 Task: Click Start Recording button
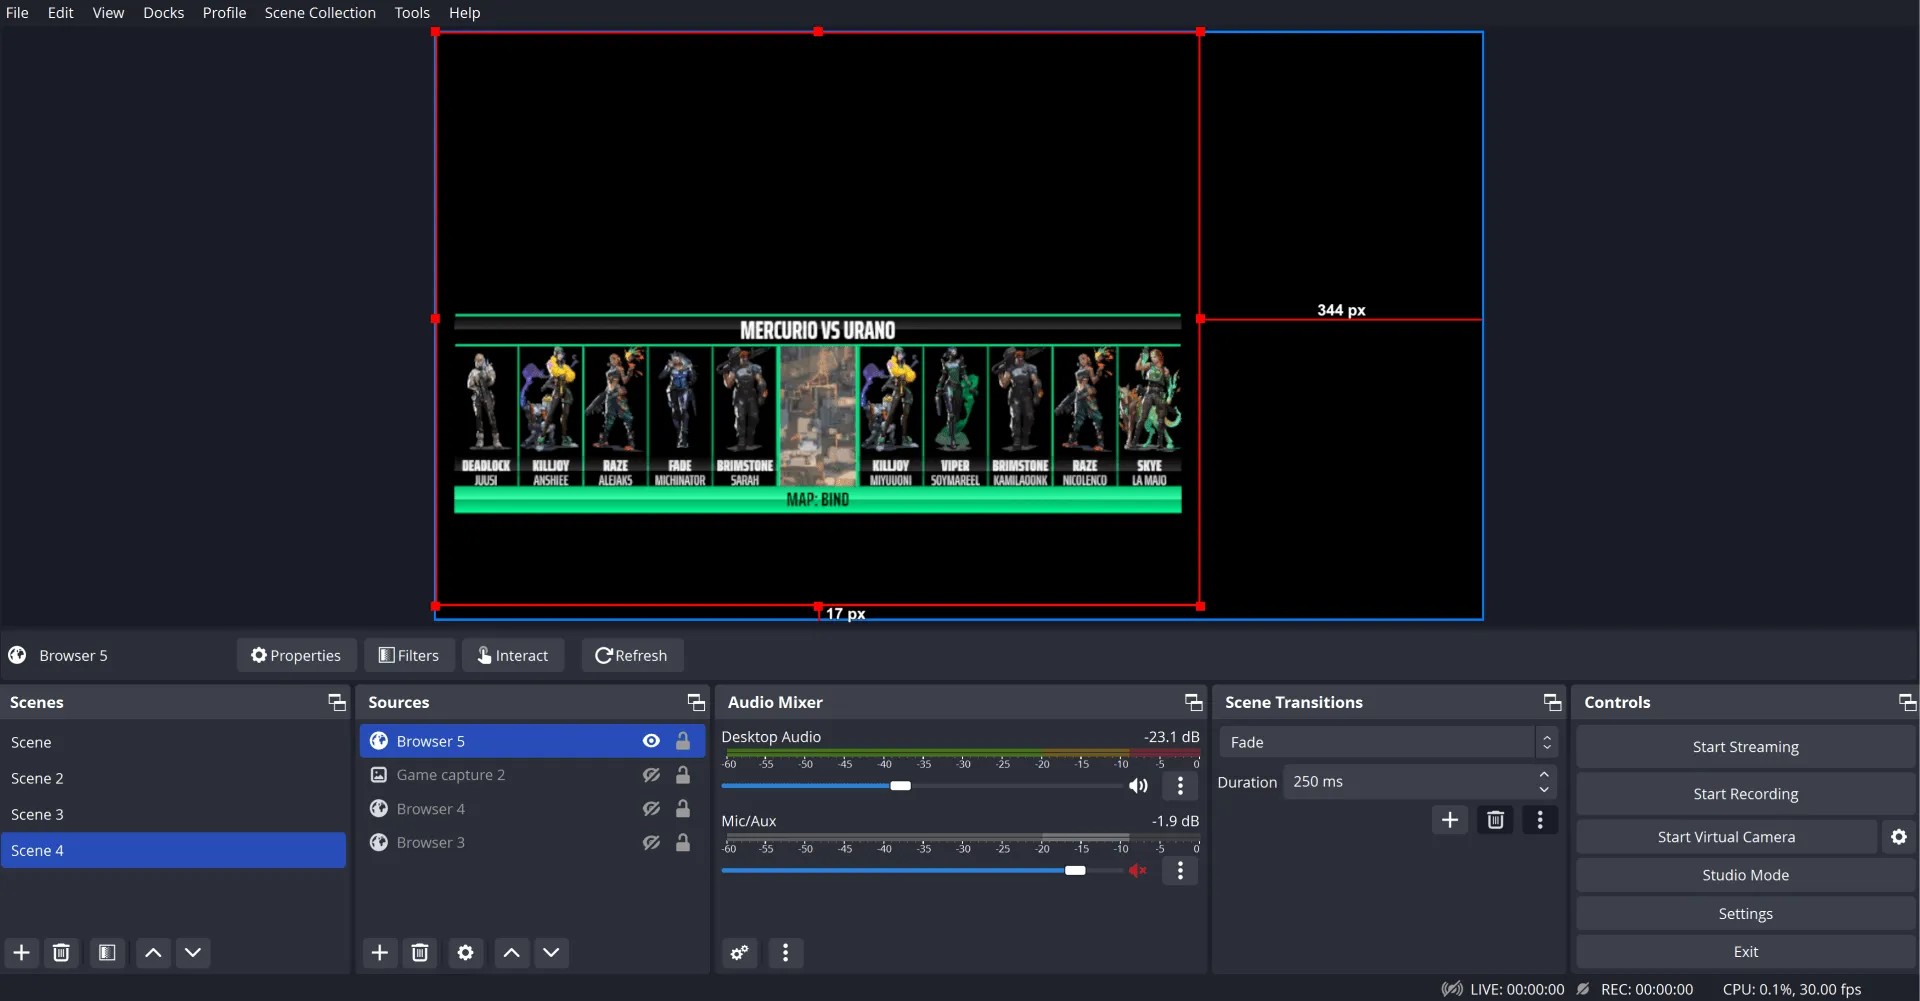pyautogui.click(x=1745, y=794)
